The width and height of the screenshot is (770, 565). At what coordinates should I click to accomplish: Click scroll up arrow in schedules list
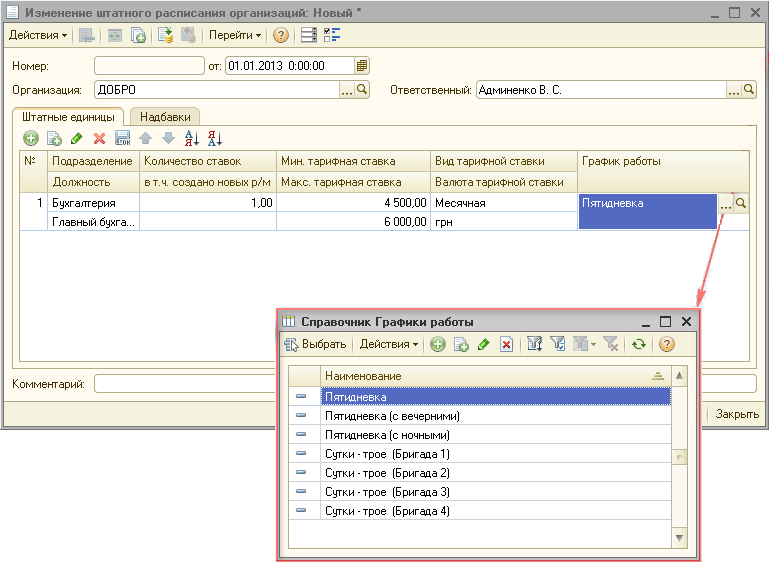(679, 376)
